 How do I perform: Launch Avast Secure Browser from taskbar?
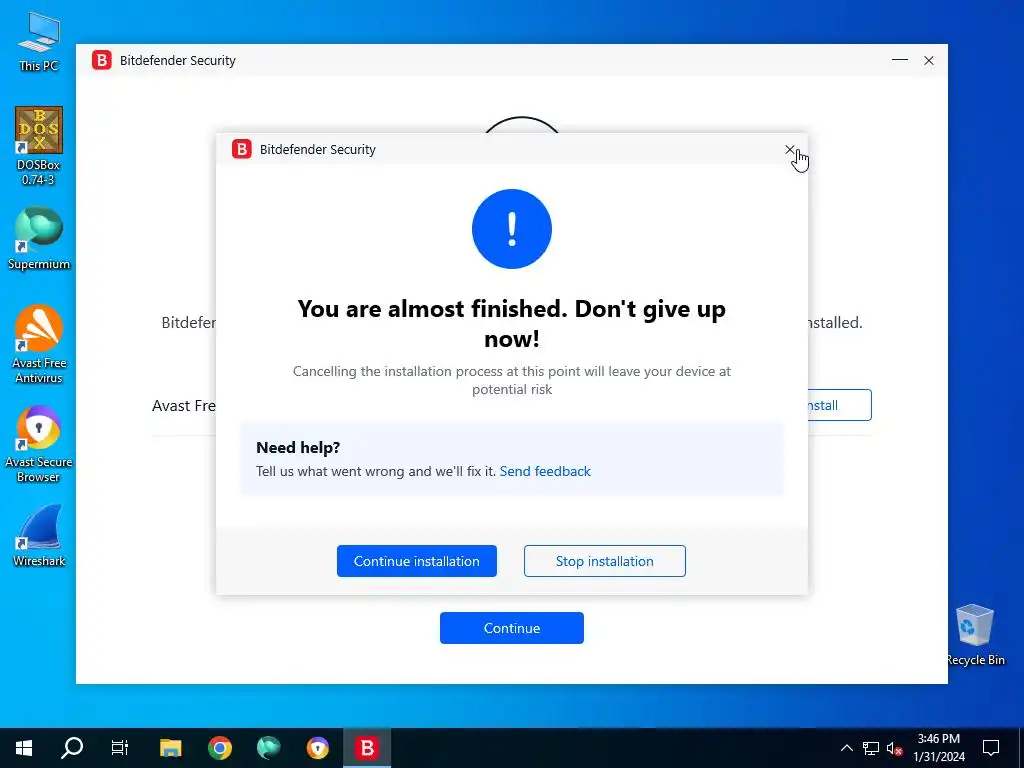point(318,748)
